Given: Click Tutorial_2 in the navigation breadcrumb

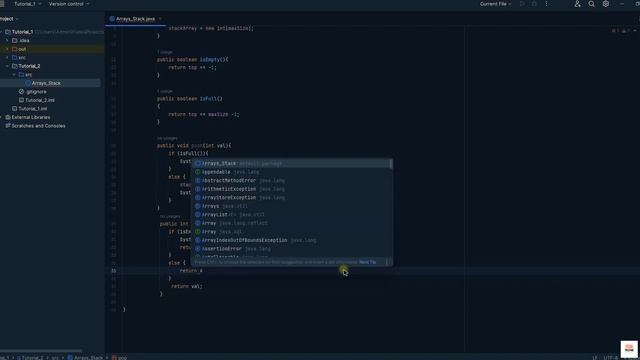Looking at the screenshot, I should 29,358.
